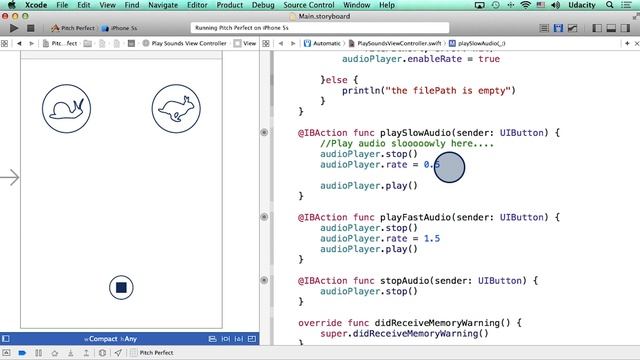Toggle the Utilities panel visibility
This screenshot has height=360, width=640.
[625, 28]
